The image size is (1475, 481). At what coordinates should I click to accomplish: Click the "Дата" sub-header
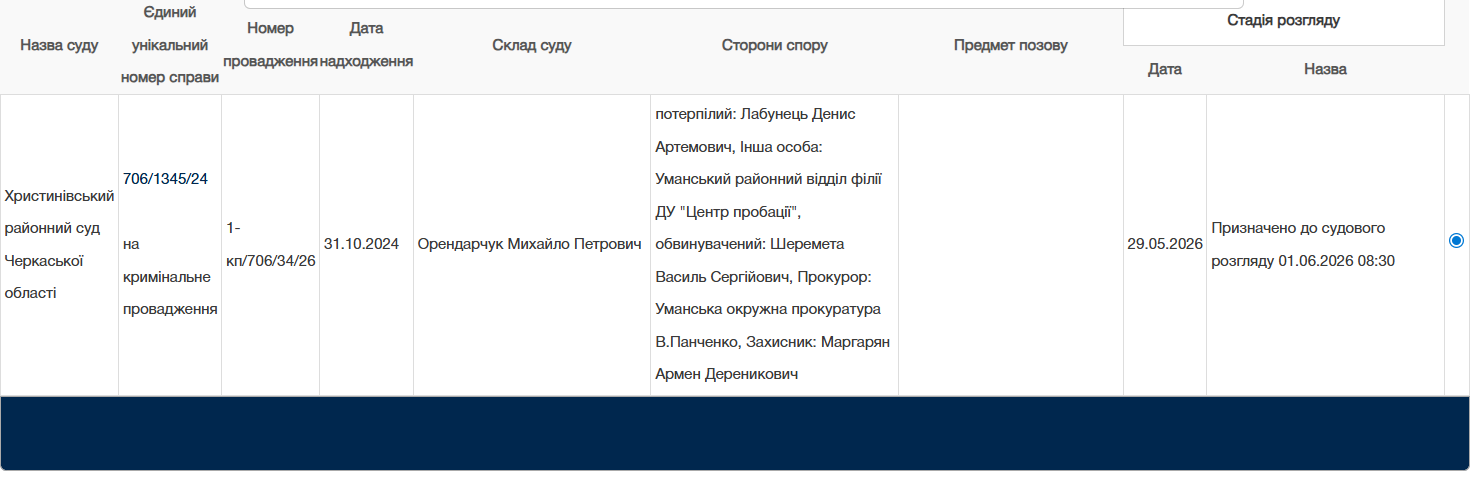point(1165,69)
